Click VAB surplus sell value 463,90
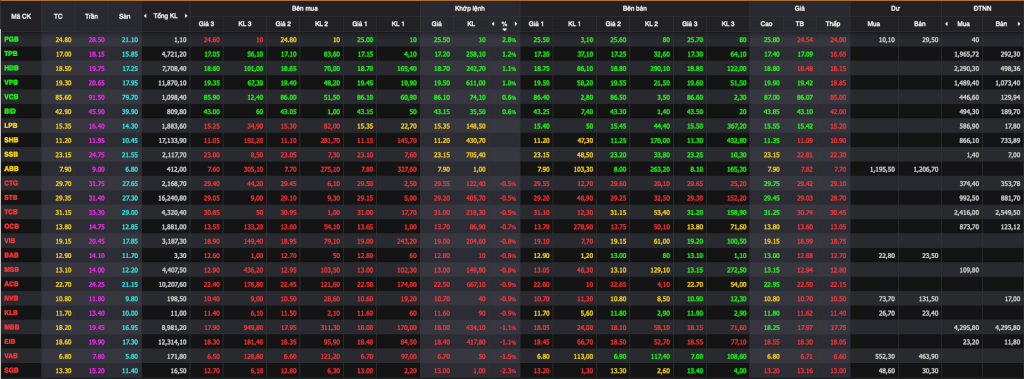The height and width of the screenshot is (379, 1024). click(x=927, y=356)
